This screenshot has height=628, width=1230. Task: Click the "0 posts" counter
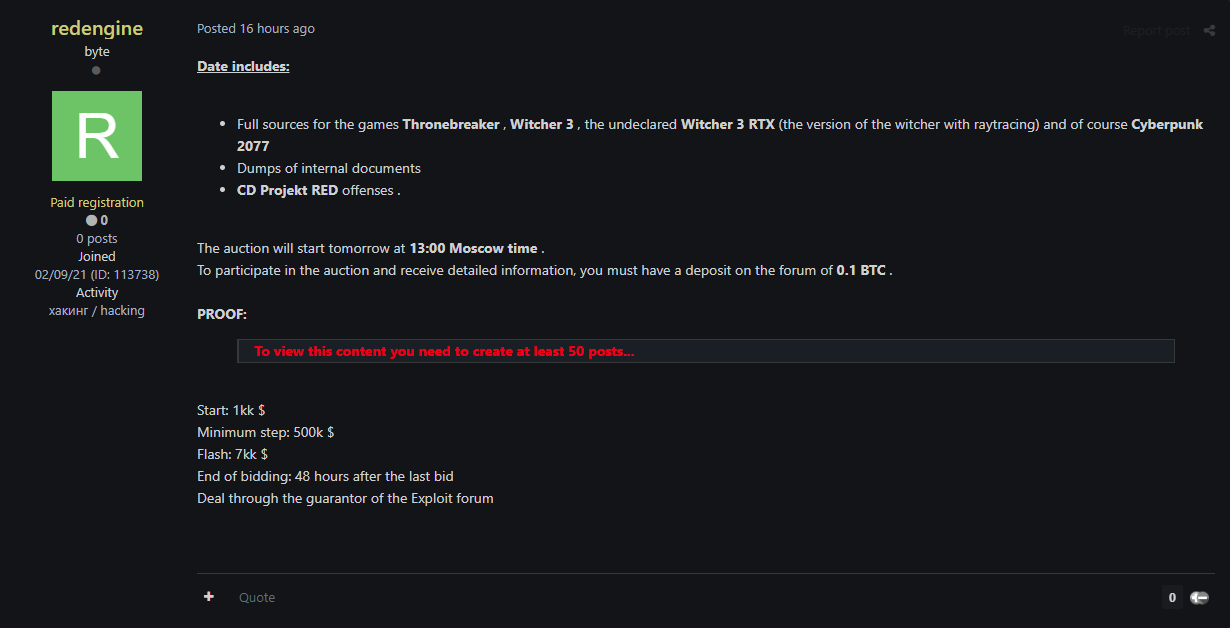tap(96, 238)
